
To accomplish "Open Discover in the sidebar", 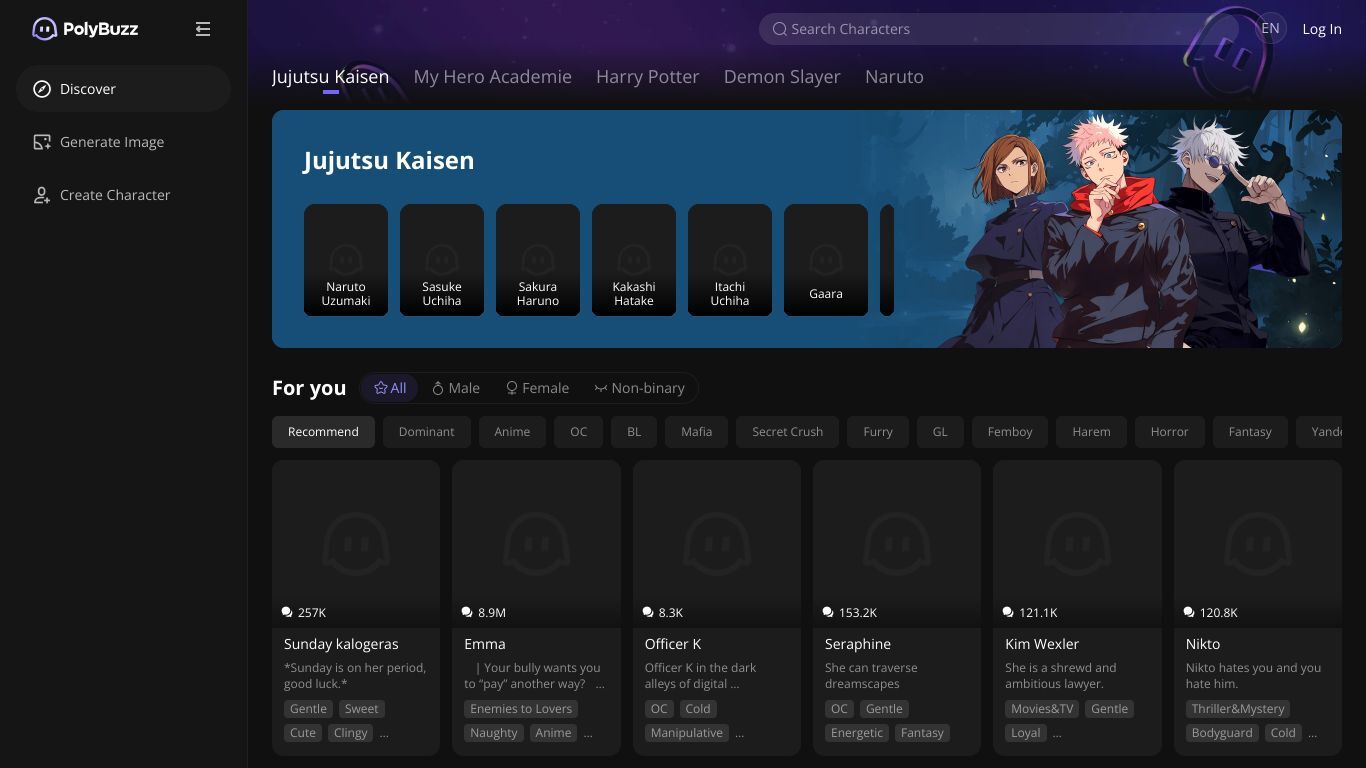I will pos(123,89).
